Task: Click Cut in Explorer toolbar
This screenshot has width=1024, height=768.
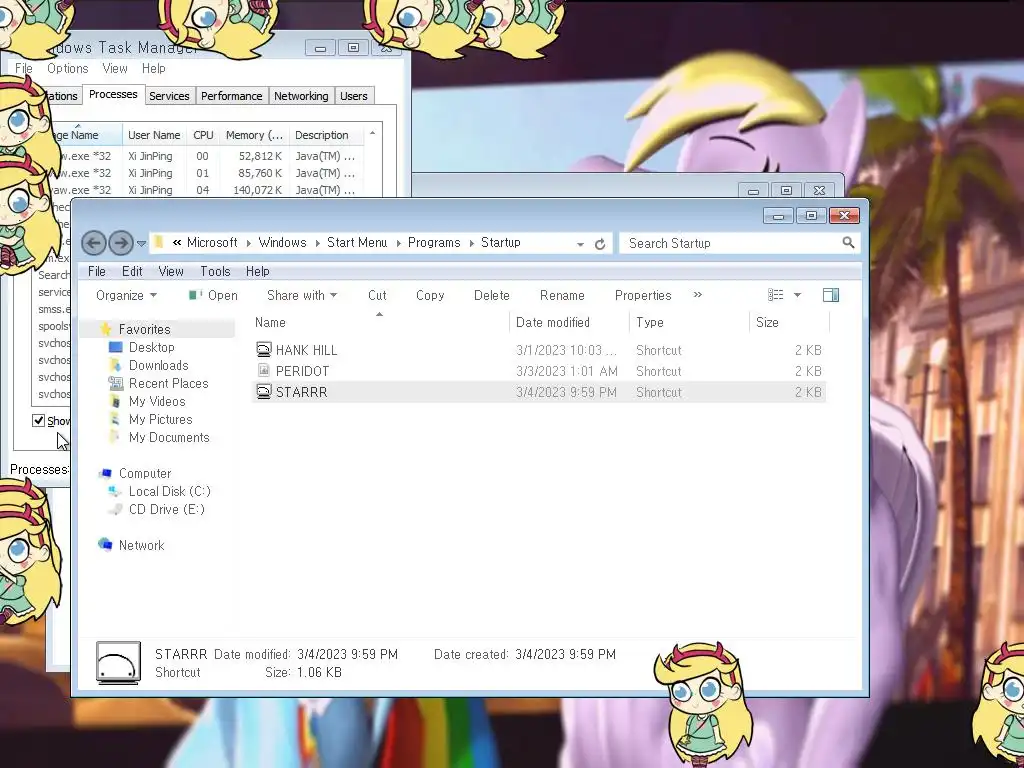Action: click(x=377, y=295)
